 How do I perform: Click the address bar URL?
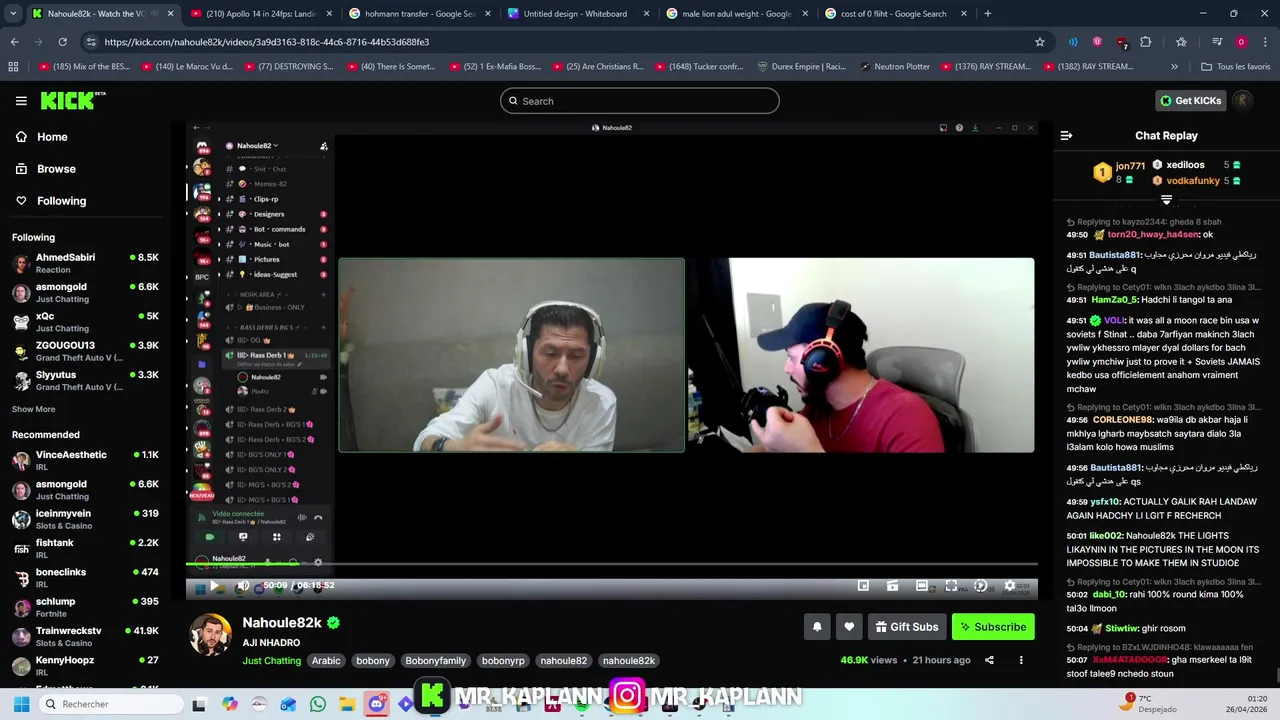266,42
